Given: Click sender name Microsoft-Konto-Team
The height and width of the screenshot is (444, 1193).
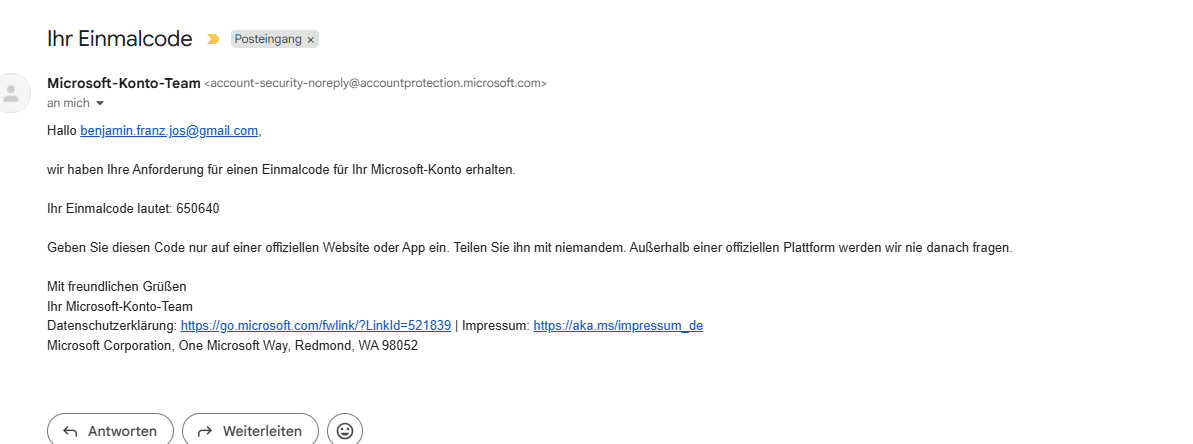Looking at the screenshot, I should coord(124,83).
